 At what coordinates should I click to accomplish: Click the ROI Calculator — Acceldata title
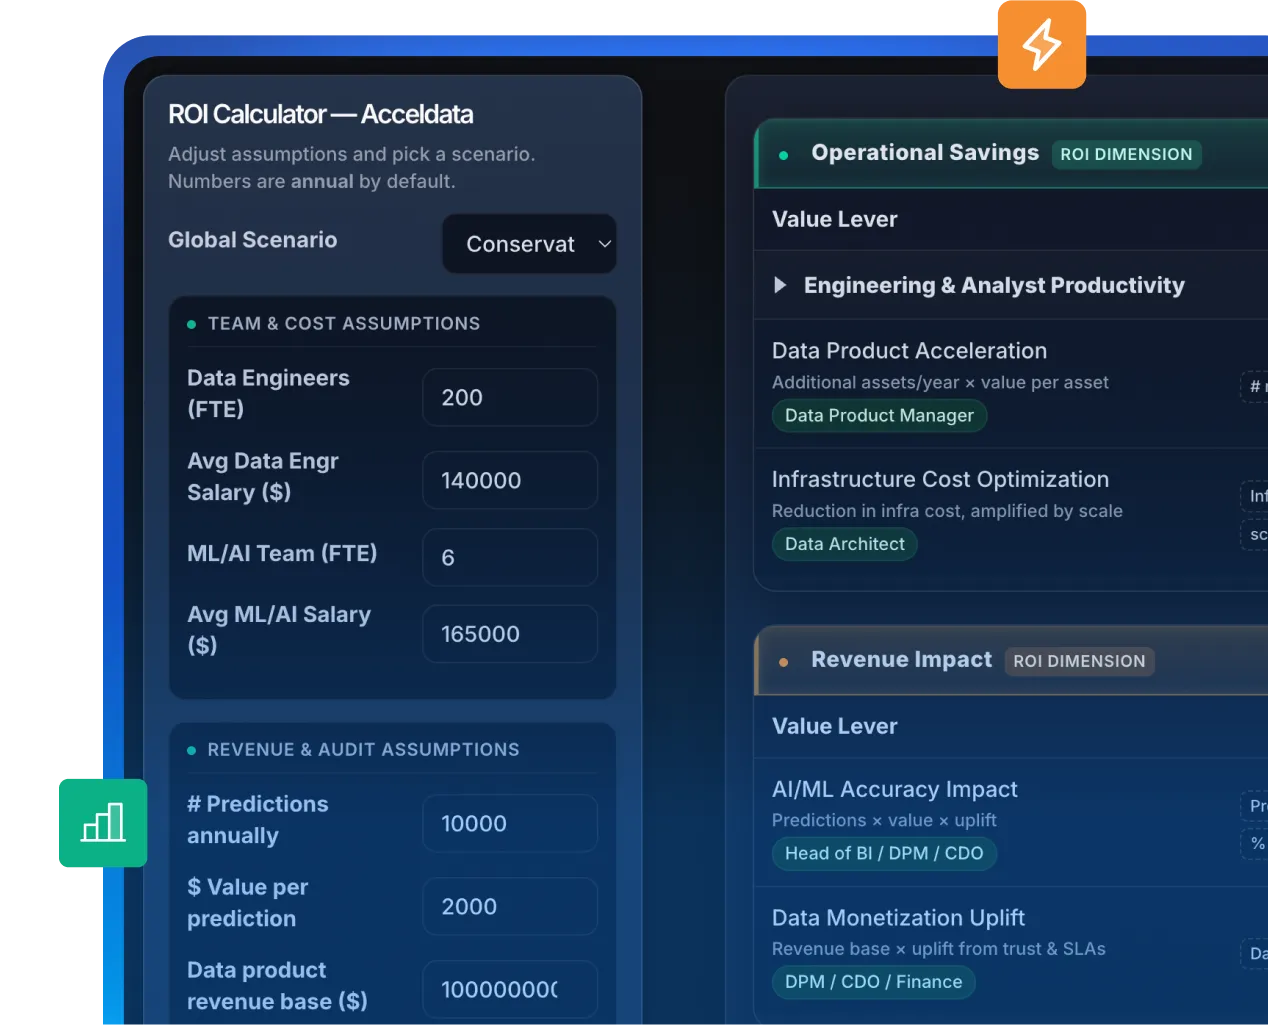[321, 114]
